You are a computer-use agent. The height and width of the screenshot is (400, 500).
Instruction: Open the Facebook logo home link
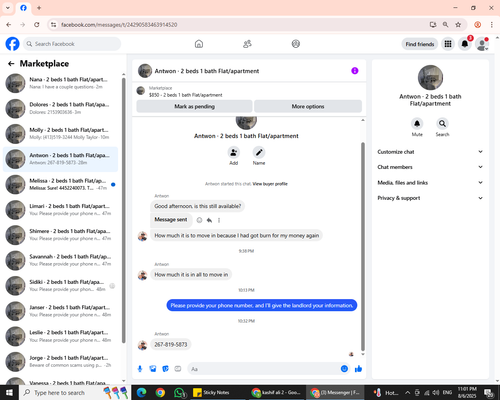coord(12,44)
